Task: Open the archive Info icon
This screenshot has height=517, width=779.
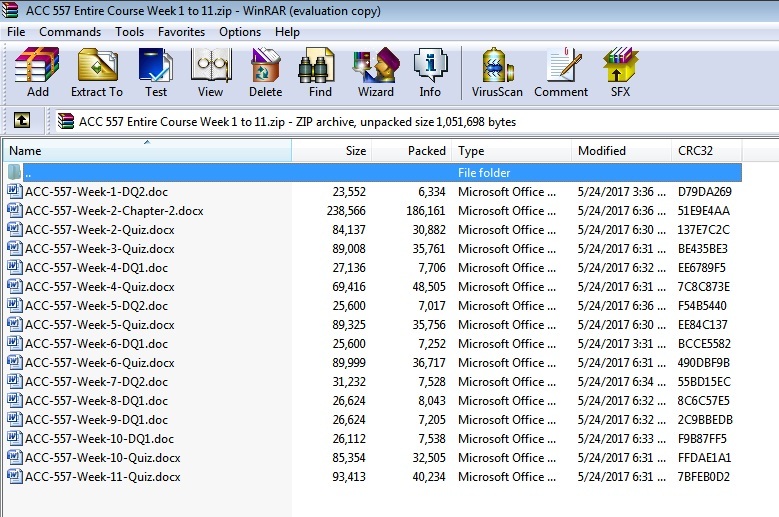Action: point(430,66)
